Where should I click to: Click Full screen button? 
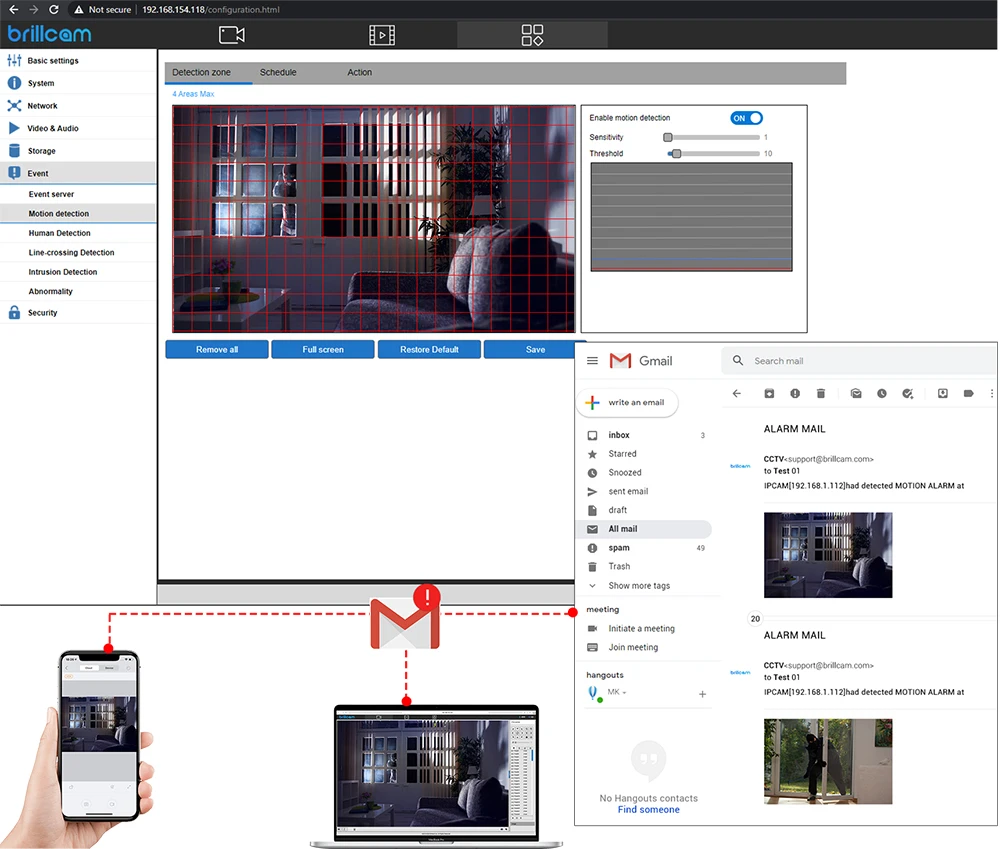[323, 350]
